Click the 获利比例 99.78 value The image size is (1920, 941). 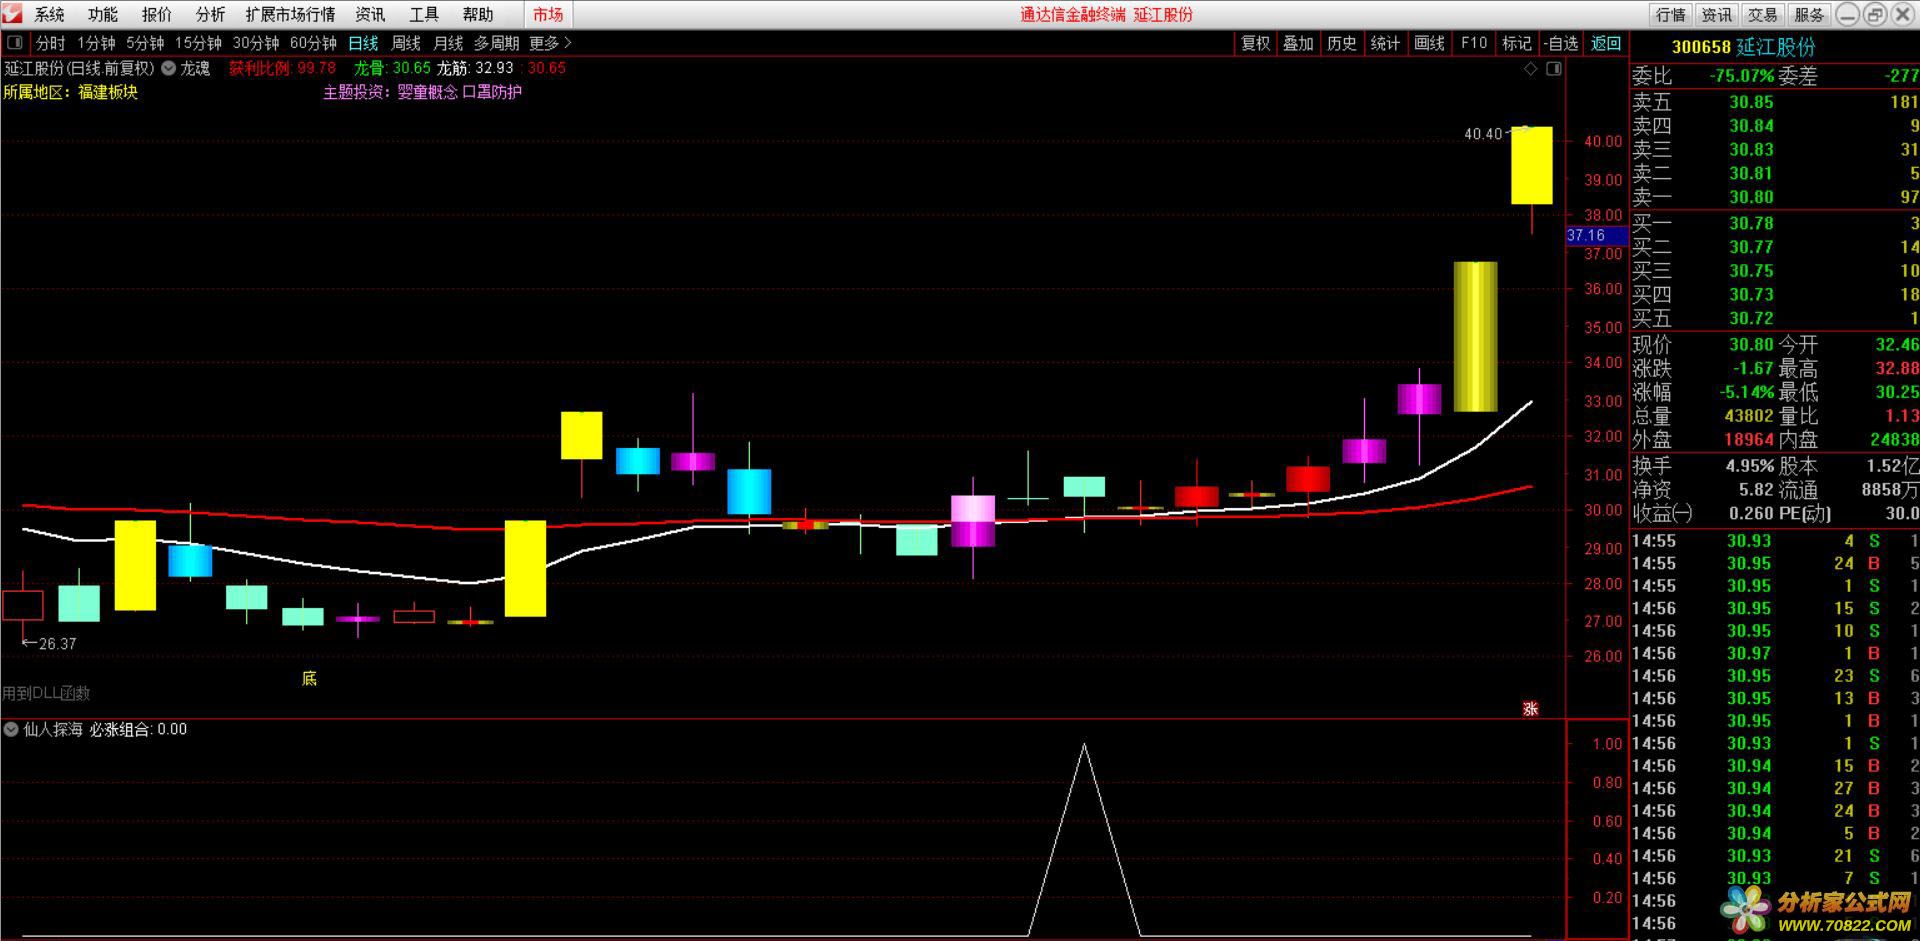point(316,68)
